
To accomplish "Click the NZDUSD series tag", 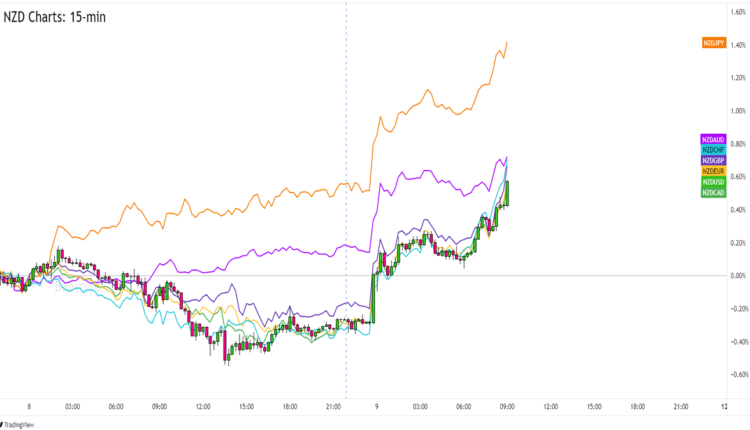I will (713, 181).
